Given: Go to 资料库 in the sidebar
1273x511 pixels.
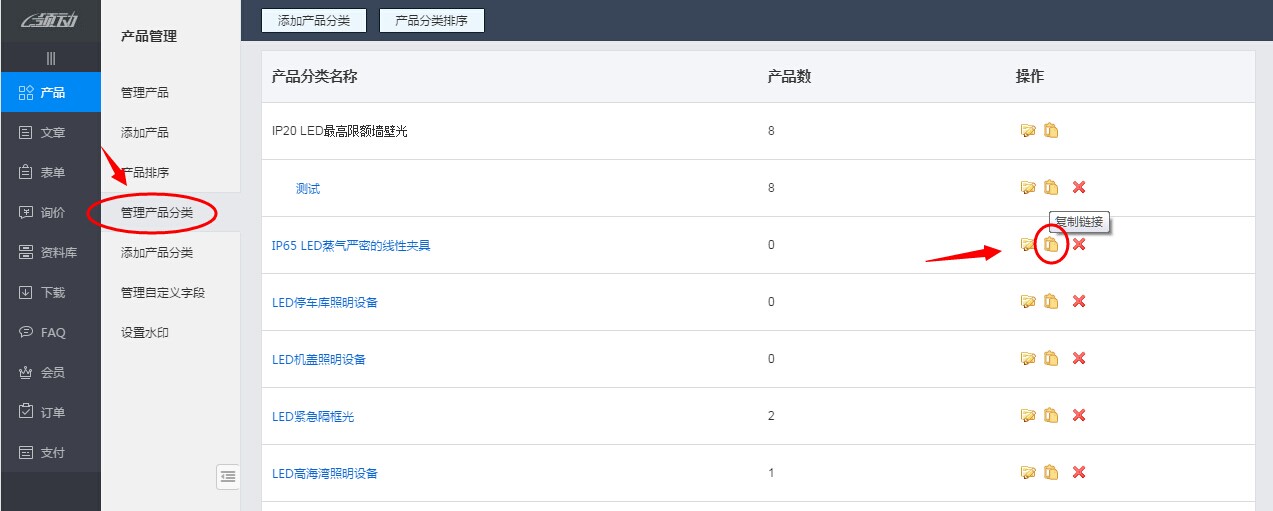Looking at the screenshot, I should point(50,253).
